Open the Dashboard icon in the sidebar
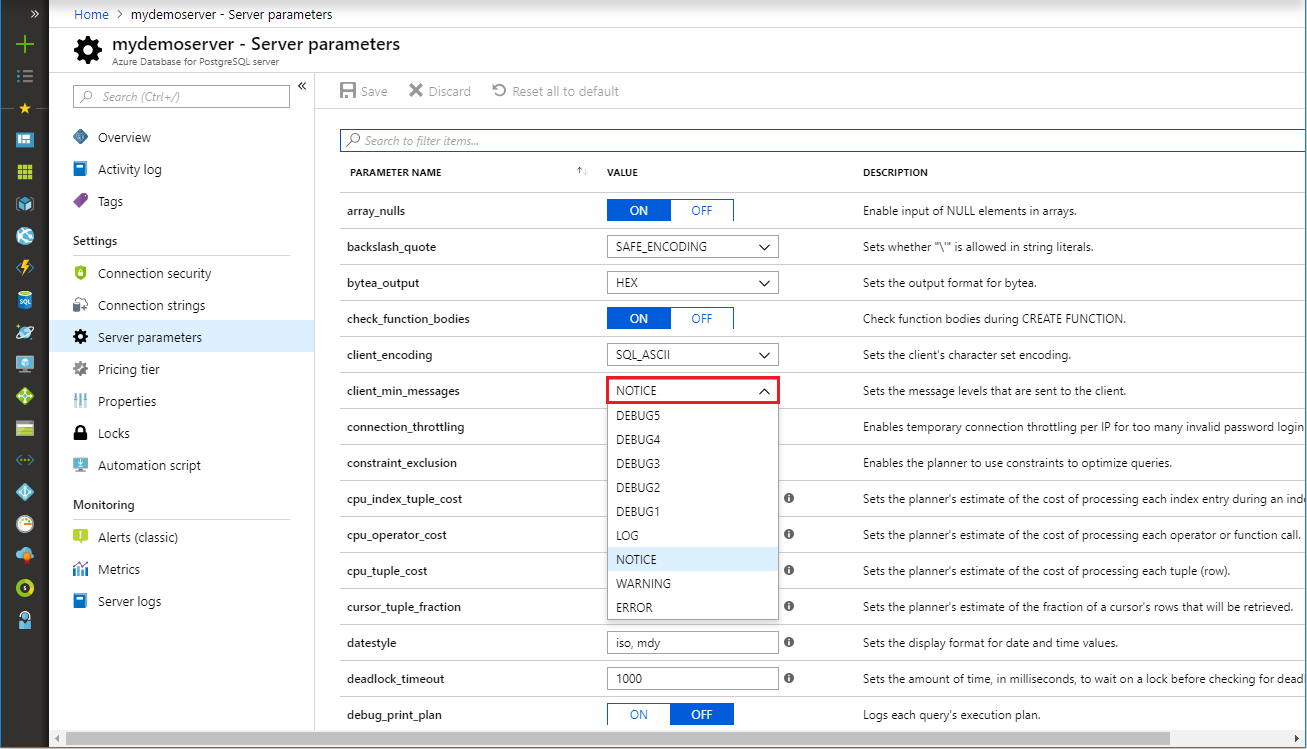The width and height of the screenshot is (1307, 749). [25, 140]
